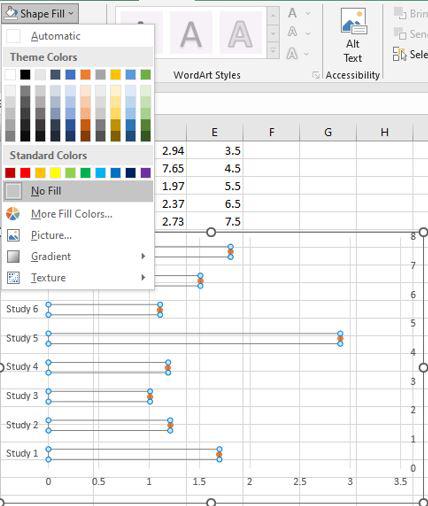Pick the light green standard color
Image resolution: width=428 pixels, height=506 pixels.
point(70,173)
